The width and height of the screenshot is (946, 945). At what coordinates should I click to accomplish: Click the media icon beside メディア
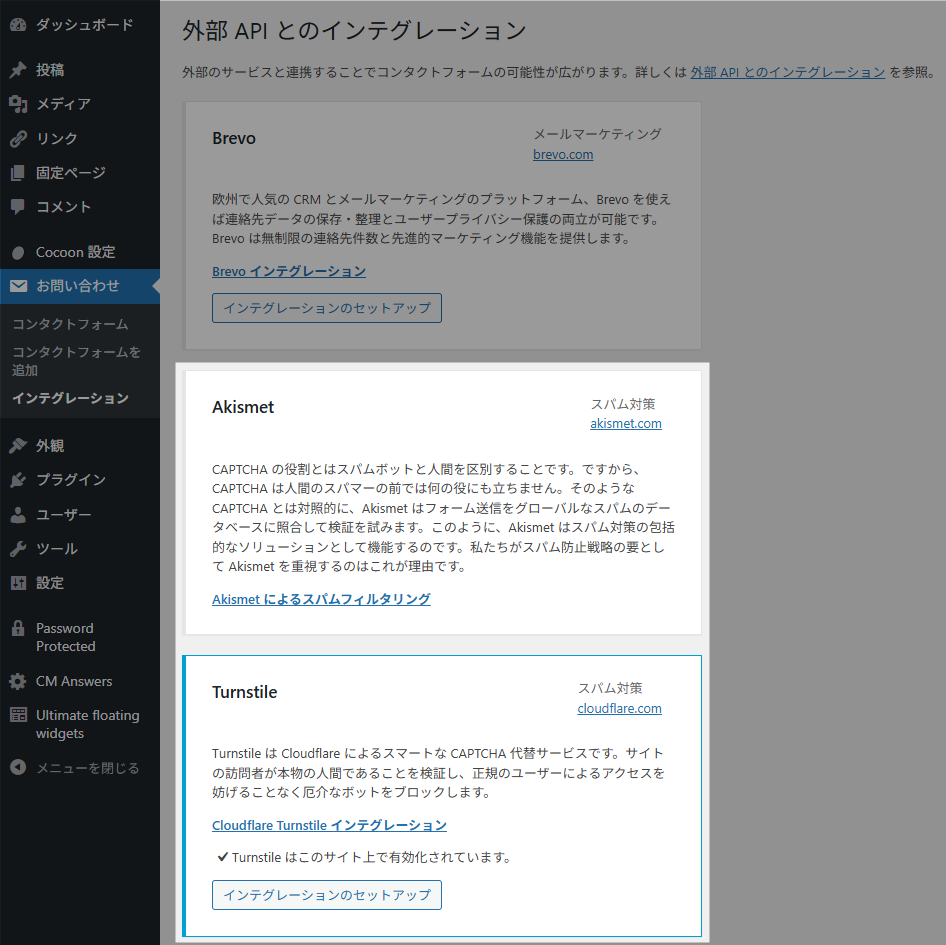coord(18,104)
